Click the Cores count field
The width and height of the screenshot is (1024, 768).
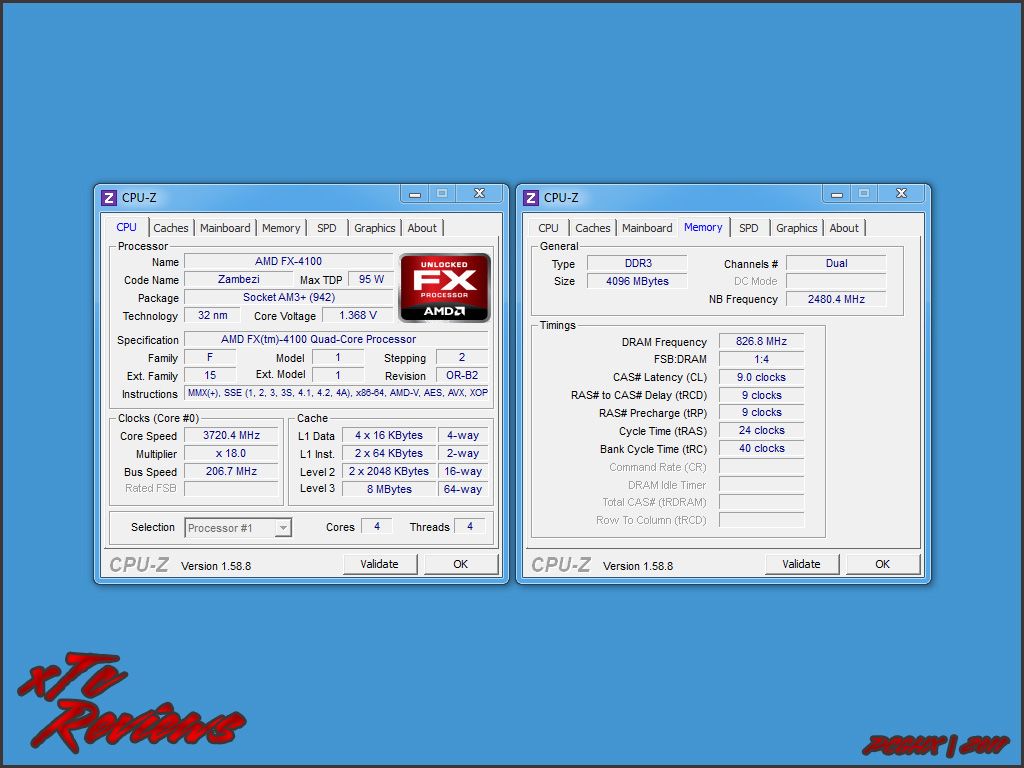[377, 526]
